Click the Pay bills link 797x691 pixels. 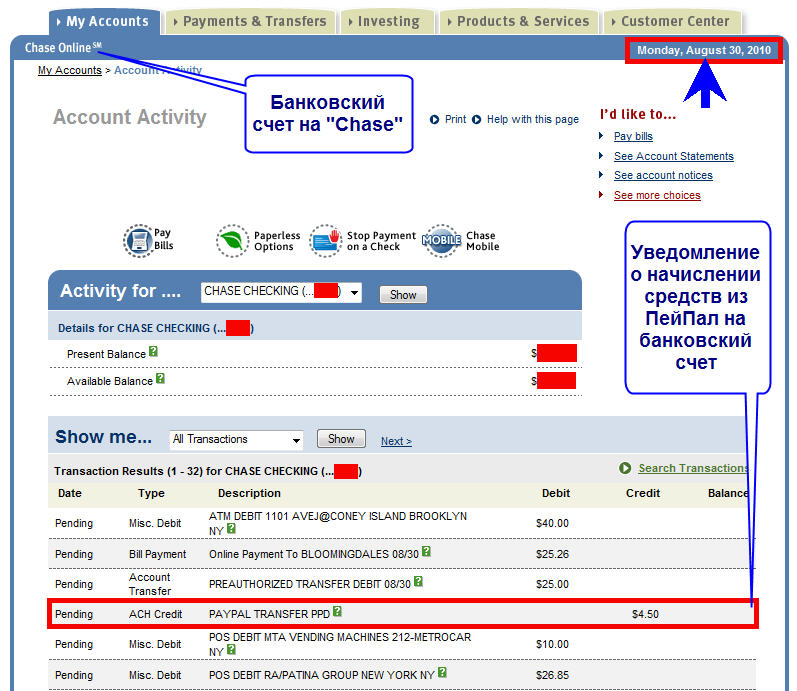(x=633, y=136)
